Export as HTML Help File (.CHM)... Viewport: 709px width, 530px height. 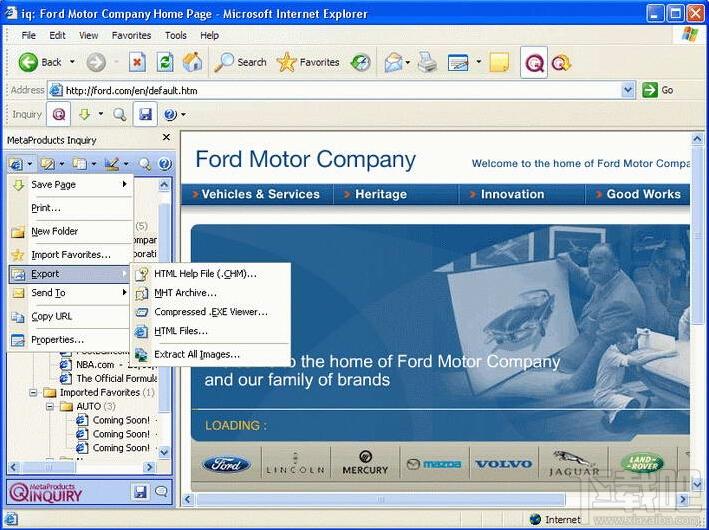click(210, 274)
